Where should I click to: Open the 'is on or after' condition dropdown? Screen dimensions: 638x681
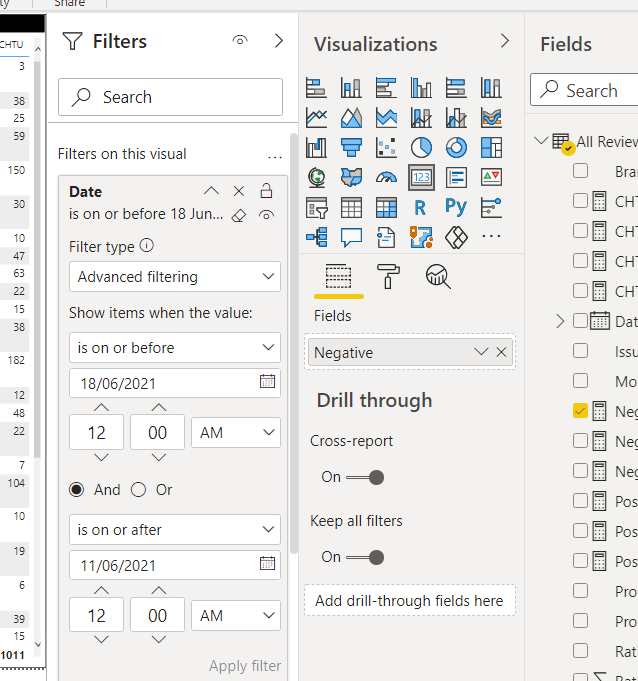pos(175,529)
